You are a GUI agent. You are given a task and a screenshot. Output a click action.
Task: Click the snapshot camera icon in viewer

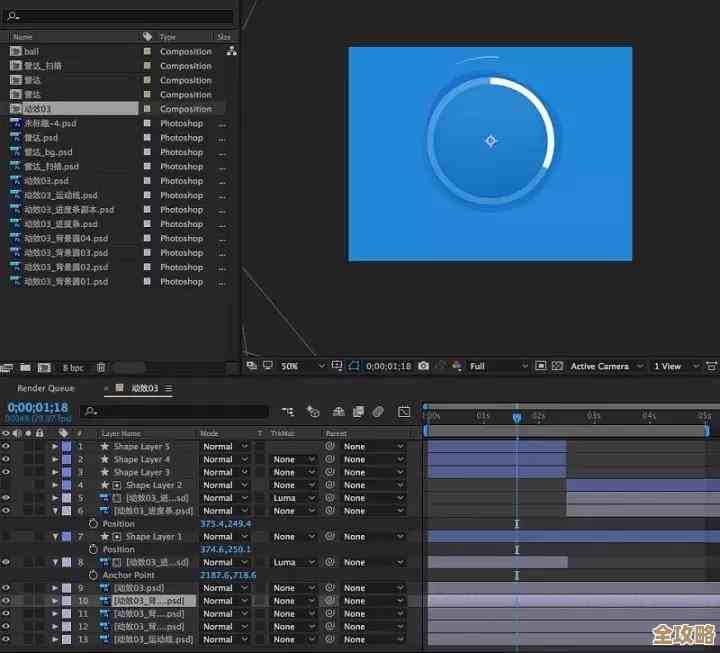(x=424, y=367)
